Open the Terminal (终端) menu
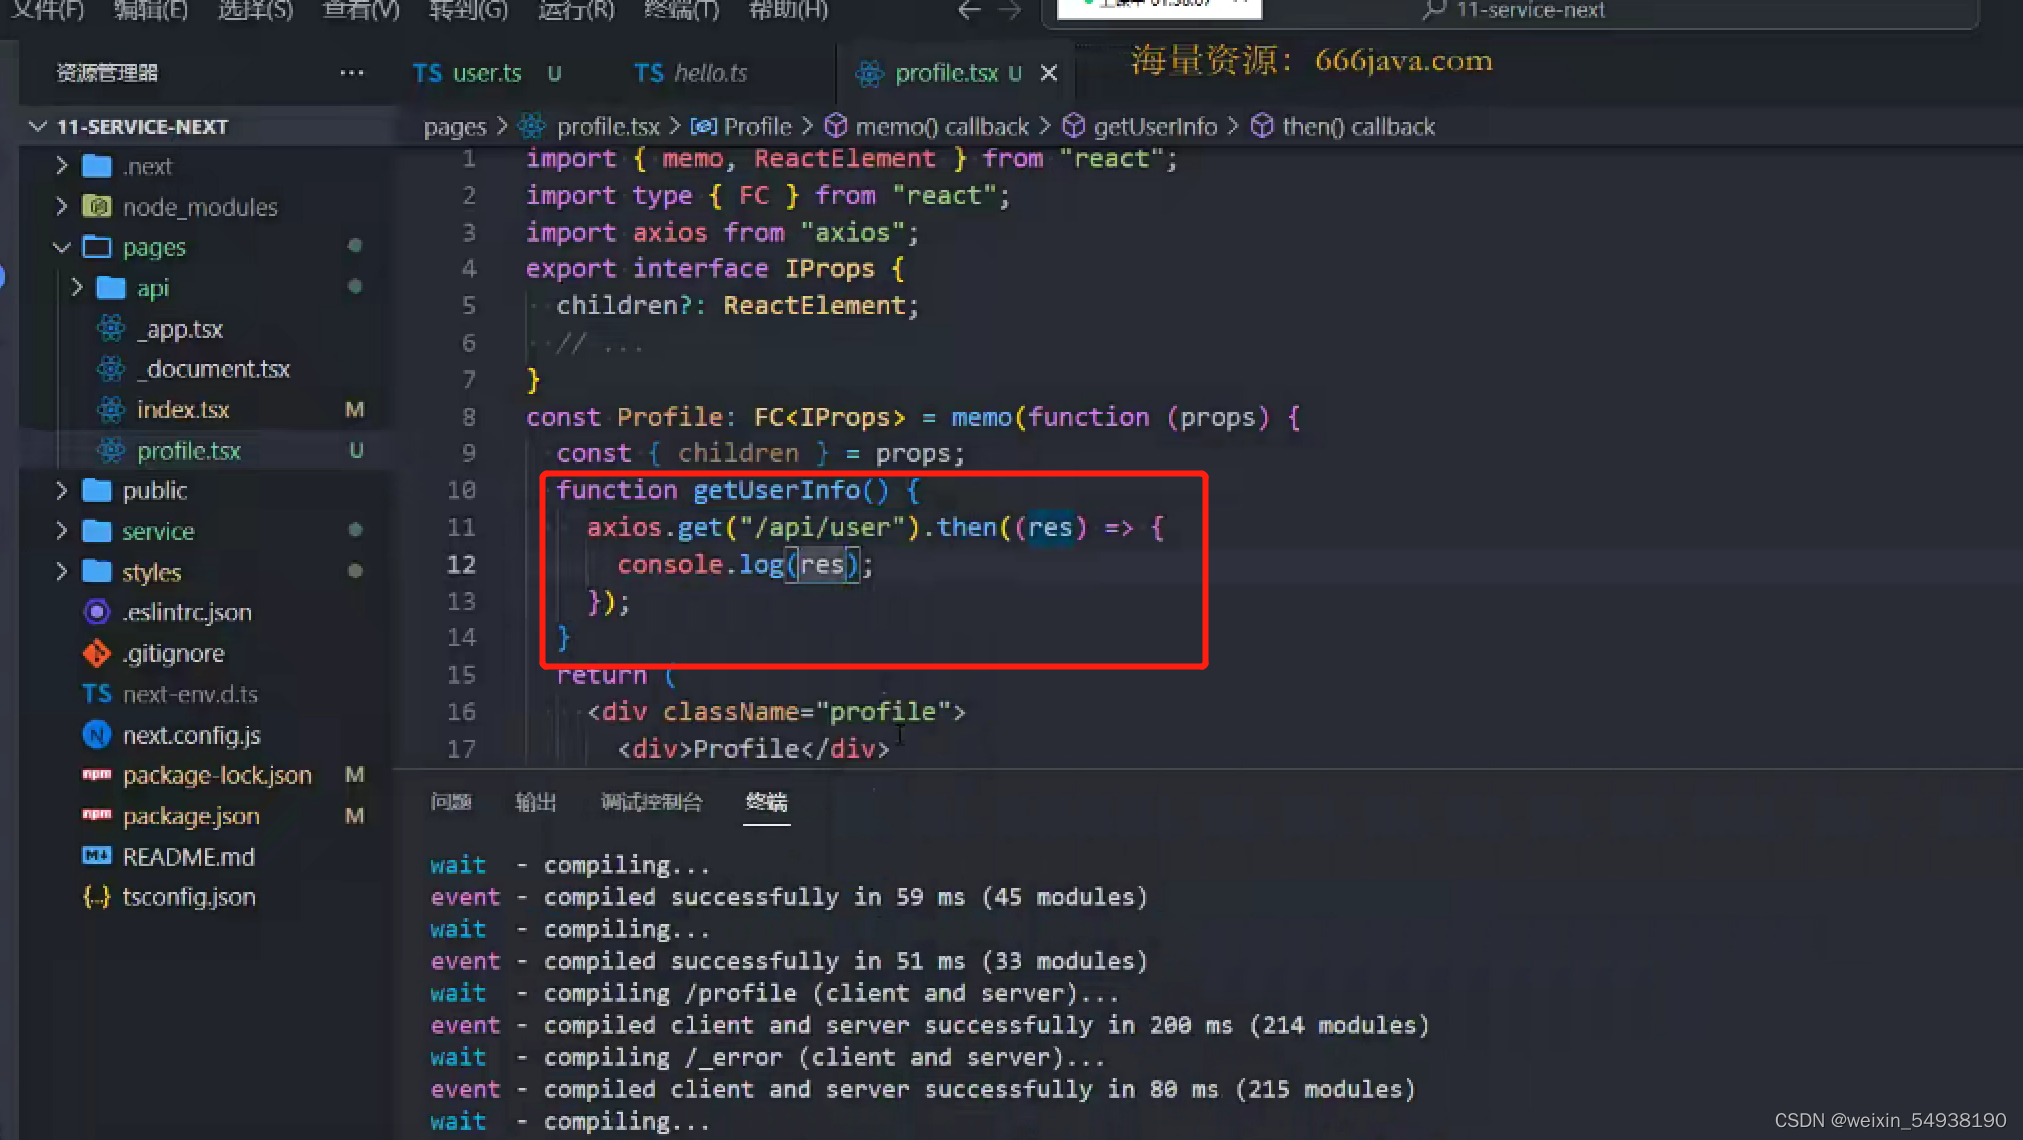Screen dimensions: 2023x1140 (682, 10)
